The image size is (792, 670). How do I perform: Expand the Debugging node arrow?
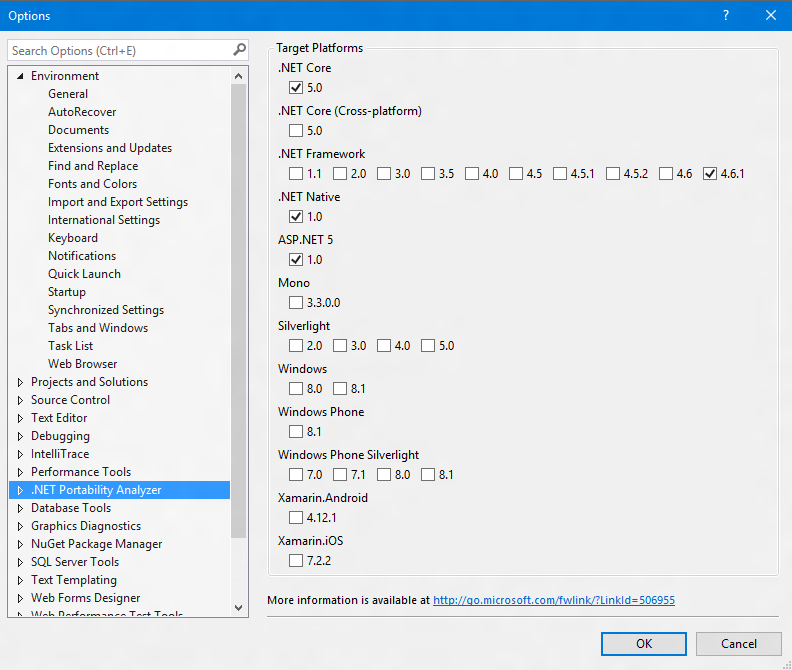tap(21, 436)
